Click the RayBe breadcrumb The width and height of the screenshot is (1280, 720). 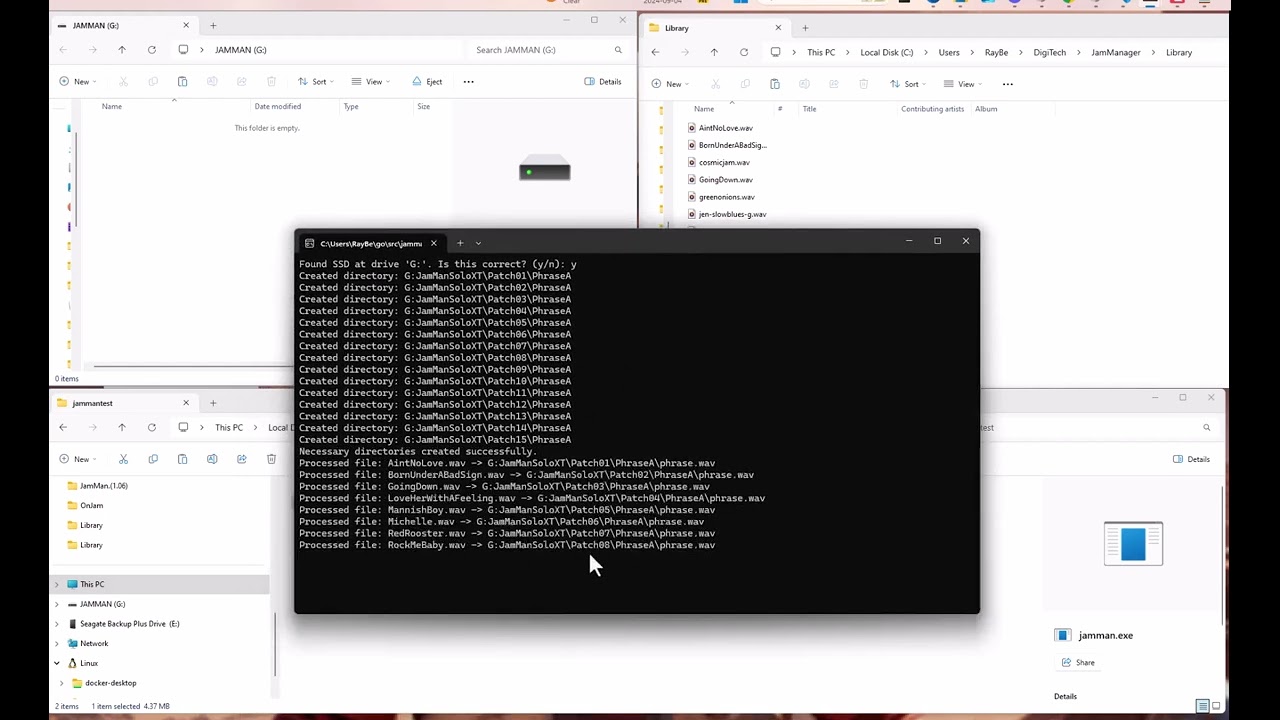996,52
